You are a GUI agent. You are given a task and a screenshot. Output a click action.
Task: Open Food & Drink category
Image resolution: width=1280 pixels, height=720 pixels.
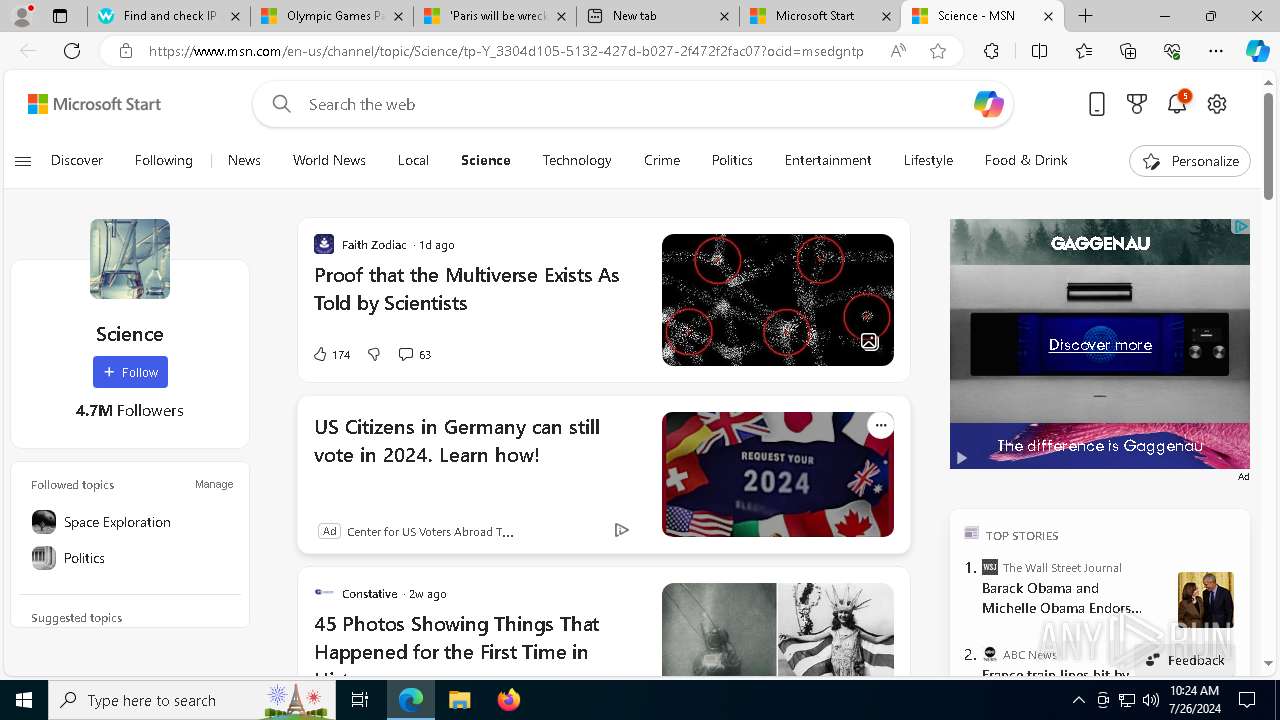pos(1026,160)
